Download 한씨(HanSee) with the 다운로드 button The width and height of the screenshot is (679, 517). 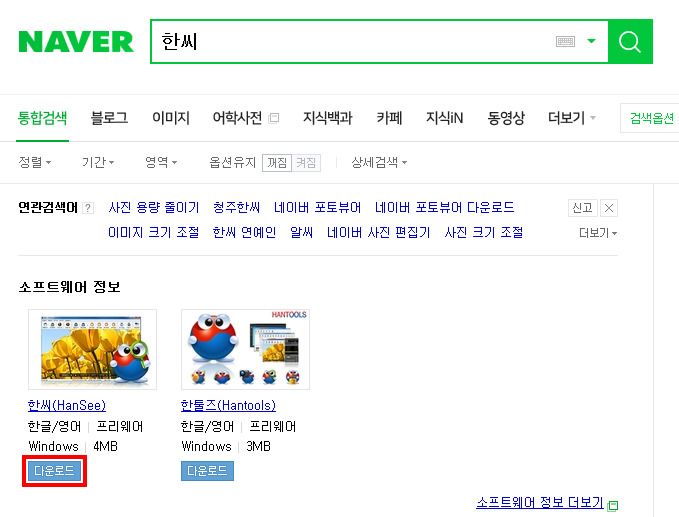(54, 471)
